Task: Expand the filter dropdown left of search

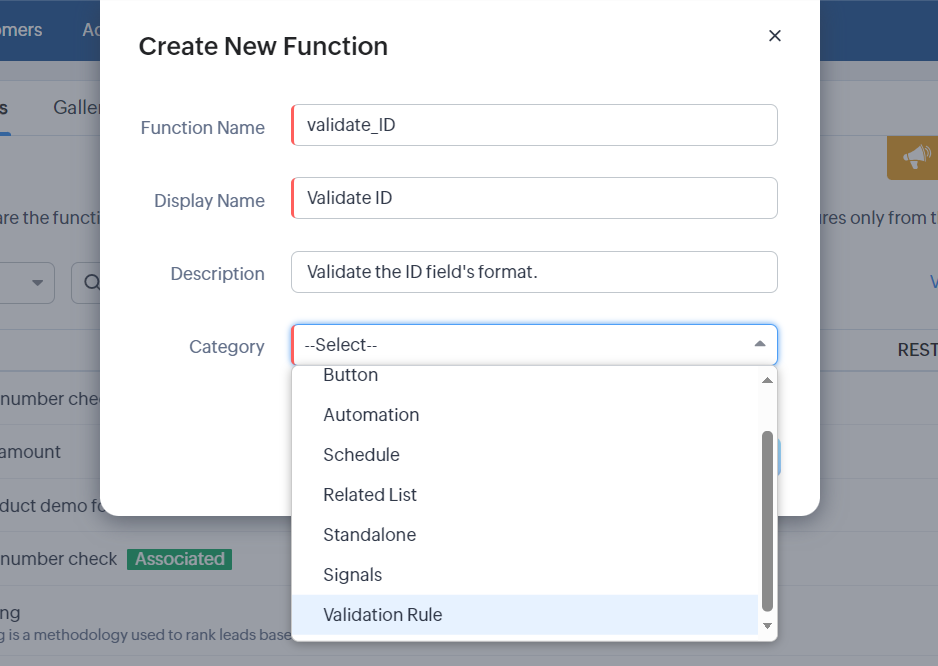Action: [x=38, y=283]
